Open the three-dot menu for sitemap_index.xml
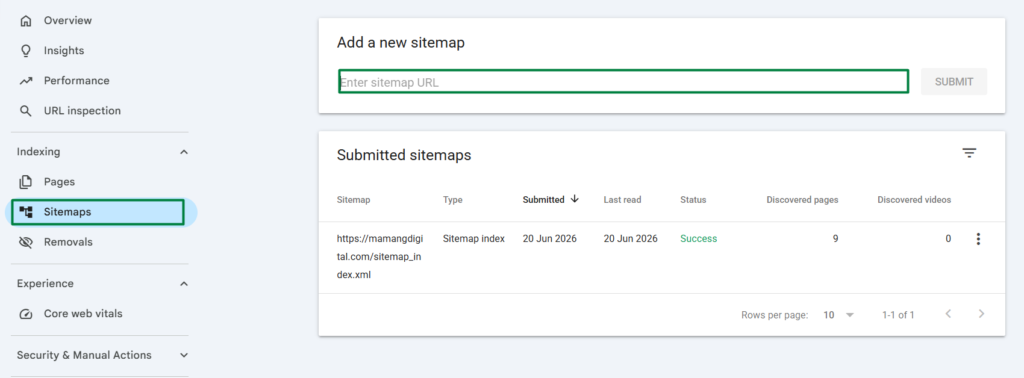The image size is (1024, 378). 978,239
